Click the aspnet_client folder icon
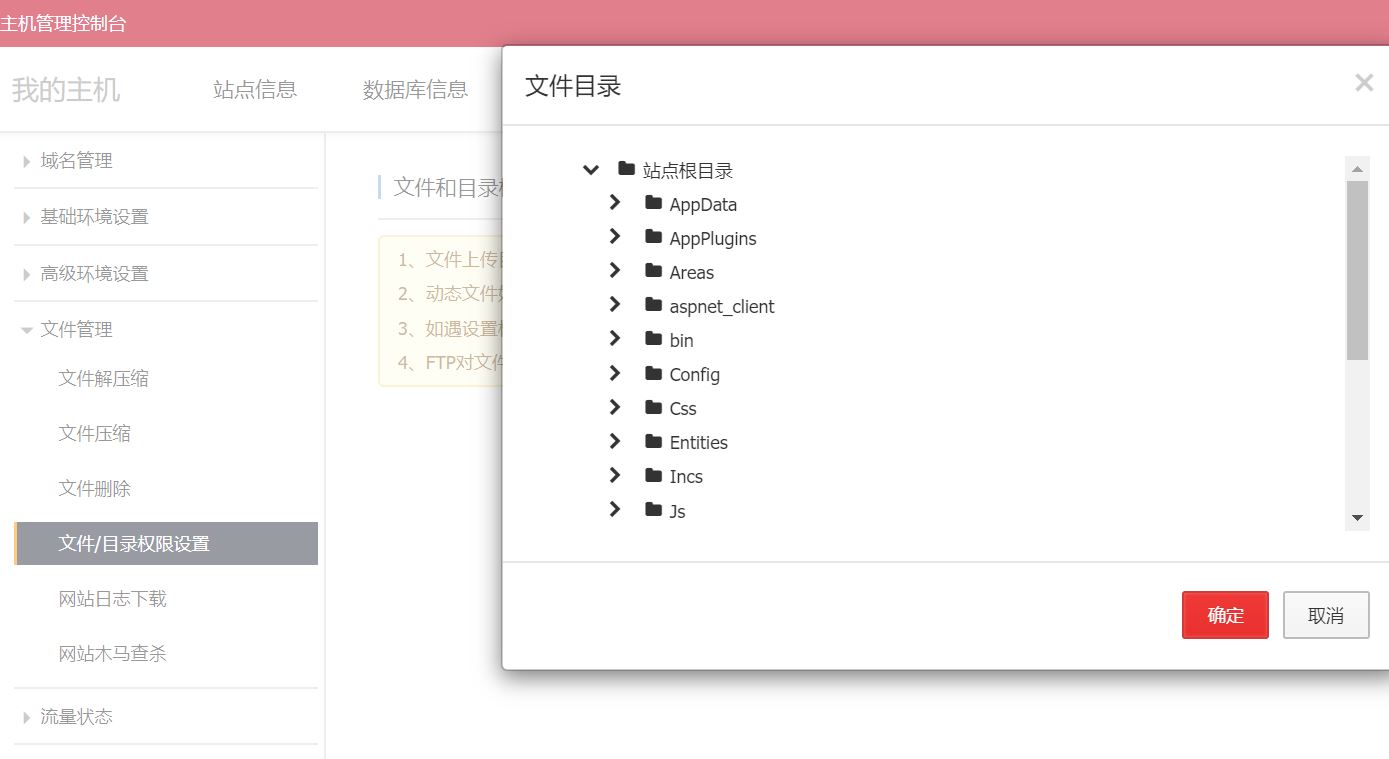Screen dimensions: 1389x759 click(x=654, y=306)
